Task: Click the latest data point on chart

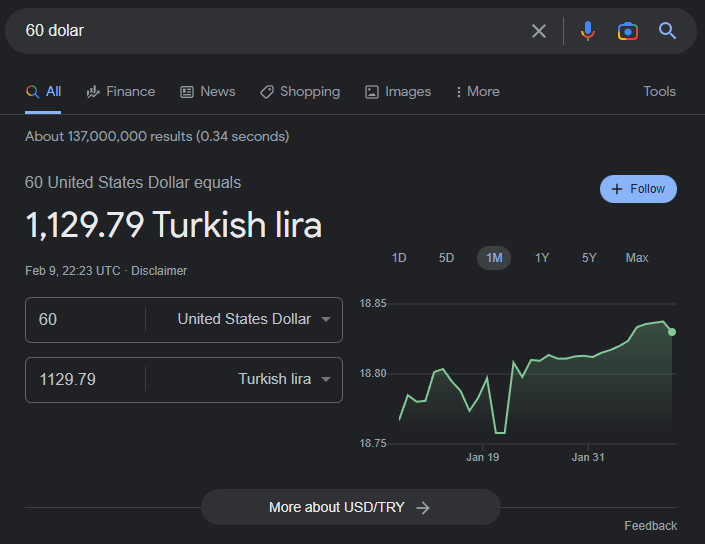Action: pyautogui.click(x=672, y=332)
